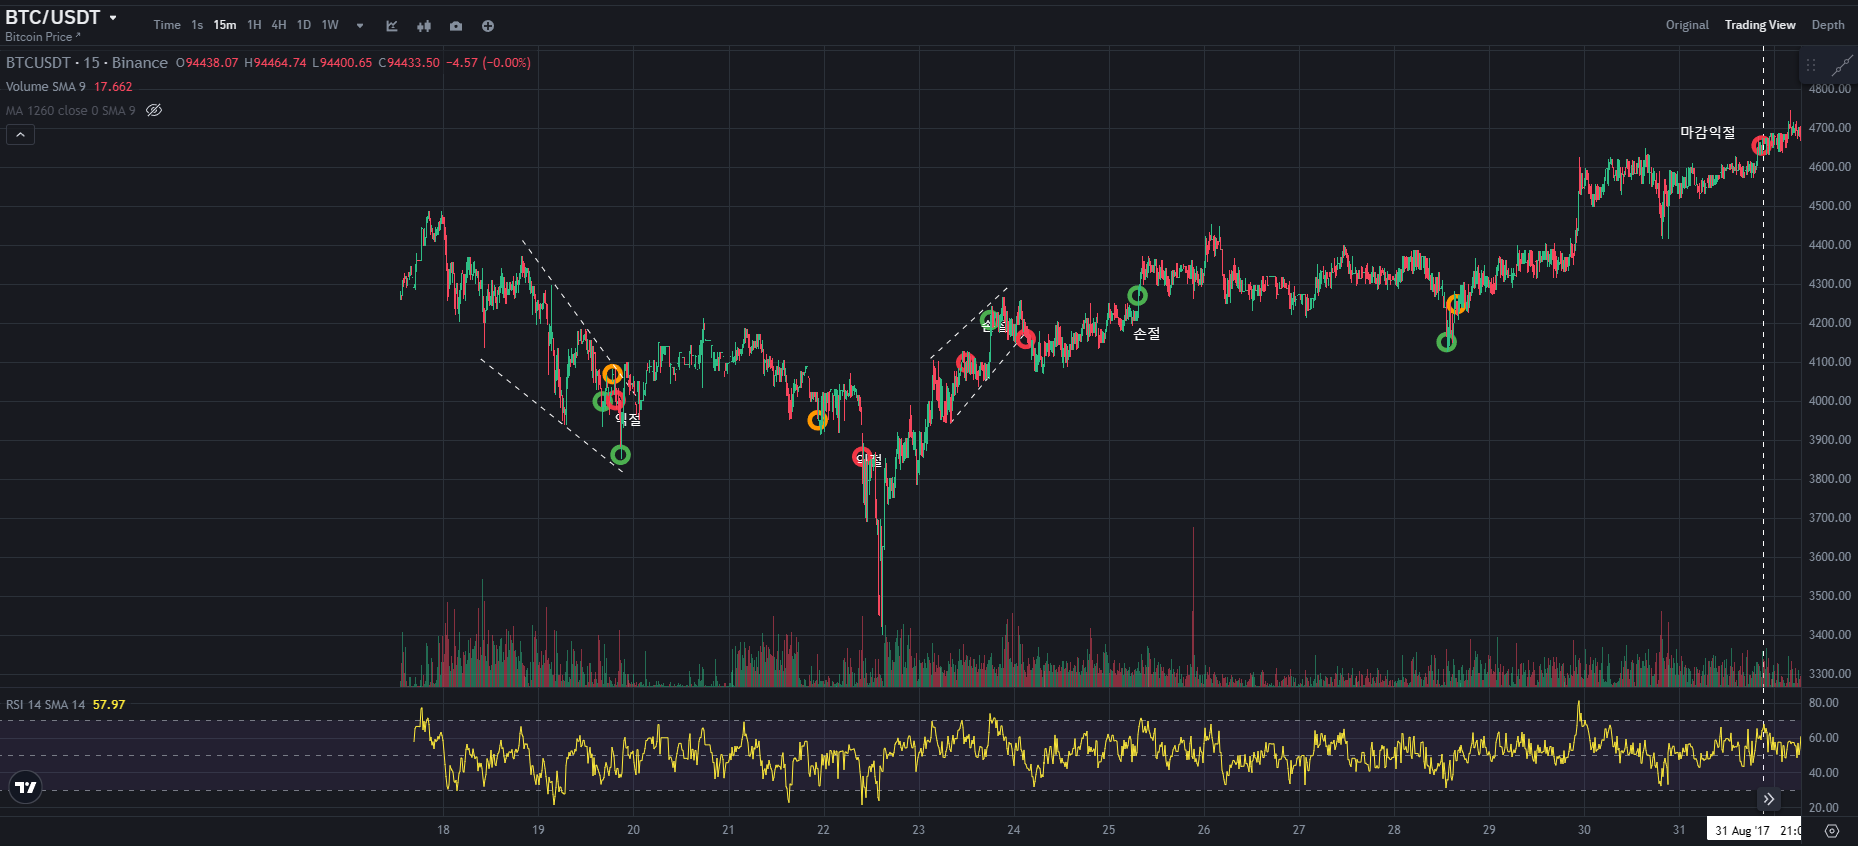Click the change value −4.57 (−0.00%)
Image resolution: width=1858 pixels, height=846 pixels.
coord(488,63)
